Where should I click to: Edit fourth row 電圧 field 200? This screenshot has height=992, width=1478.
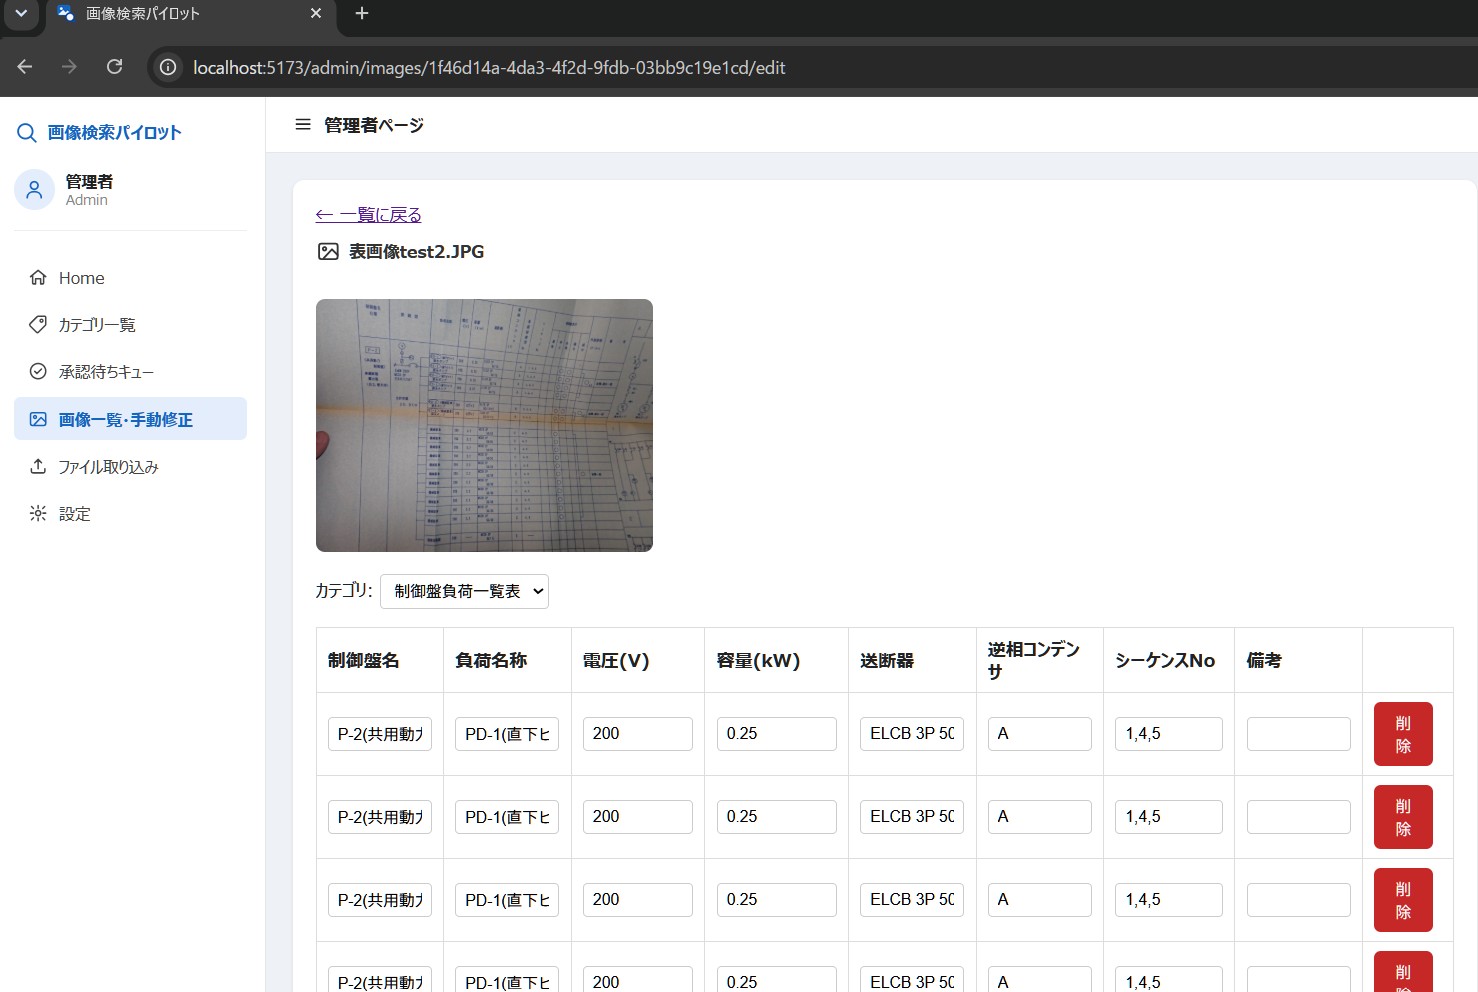pyautogui.click(x=637, y=979)
